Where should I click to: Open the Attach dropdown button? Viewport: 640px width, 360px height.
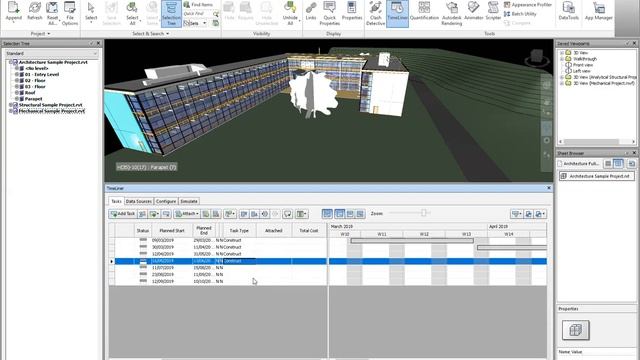(x=187, y=214)
